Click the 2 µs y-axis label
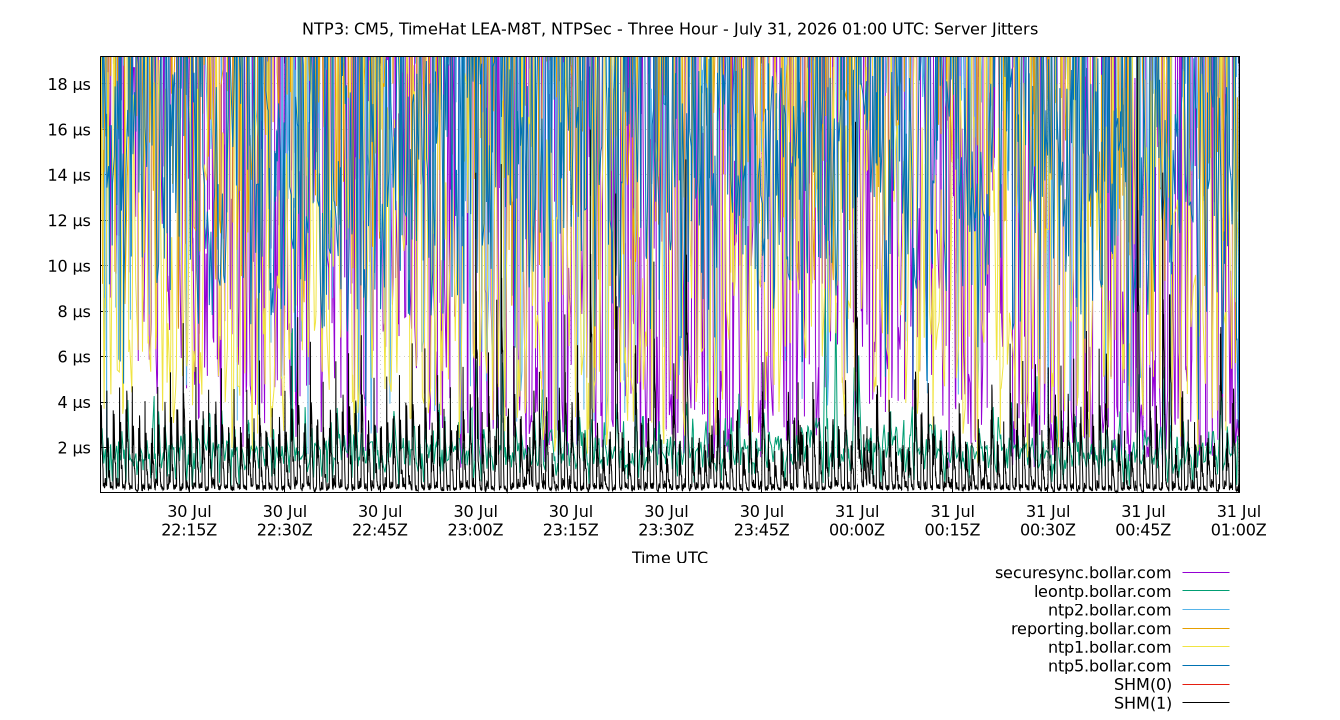Viewport: 1340px width, 720px height. (x=74, y=448)
